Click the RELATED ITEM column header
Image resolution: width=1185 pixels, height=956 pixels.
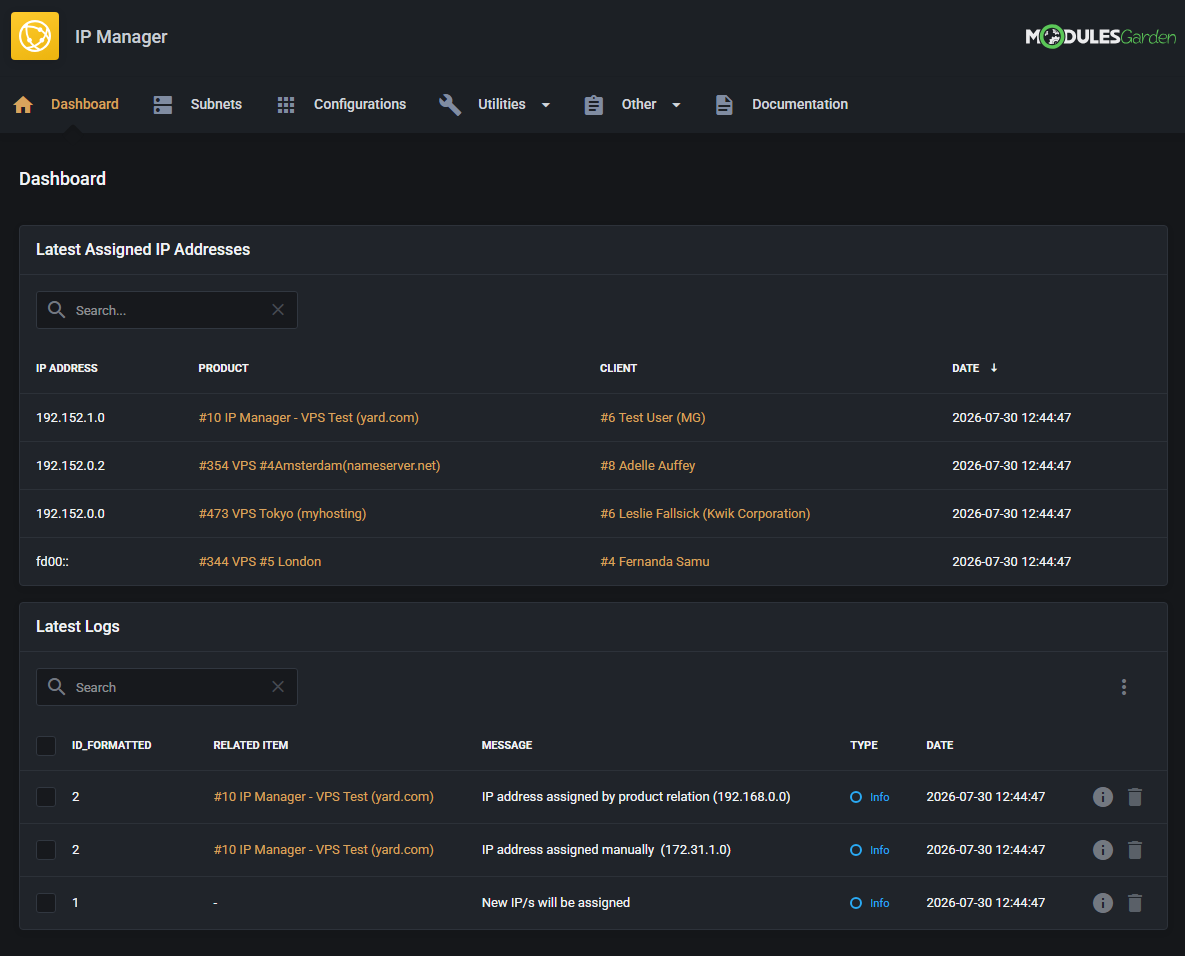(x=250, y=745)
